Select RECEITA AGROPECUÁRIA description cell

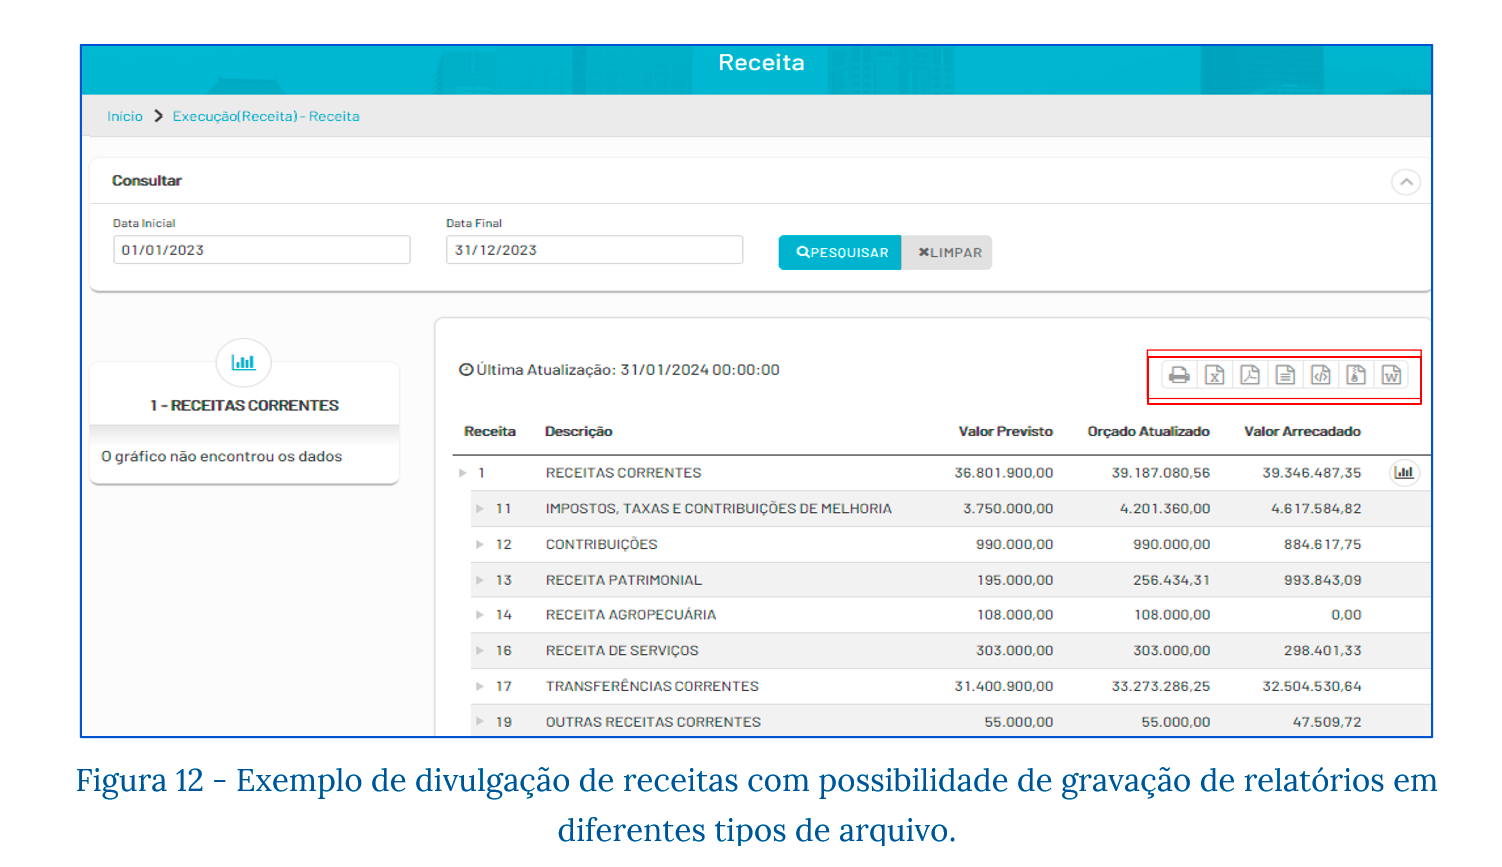631,615
